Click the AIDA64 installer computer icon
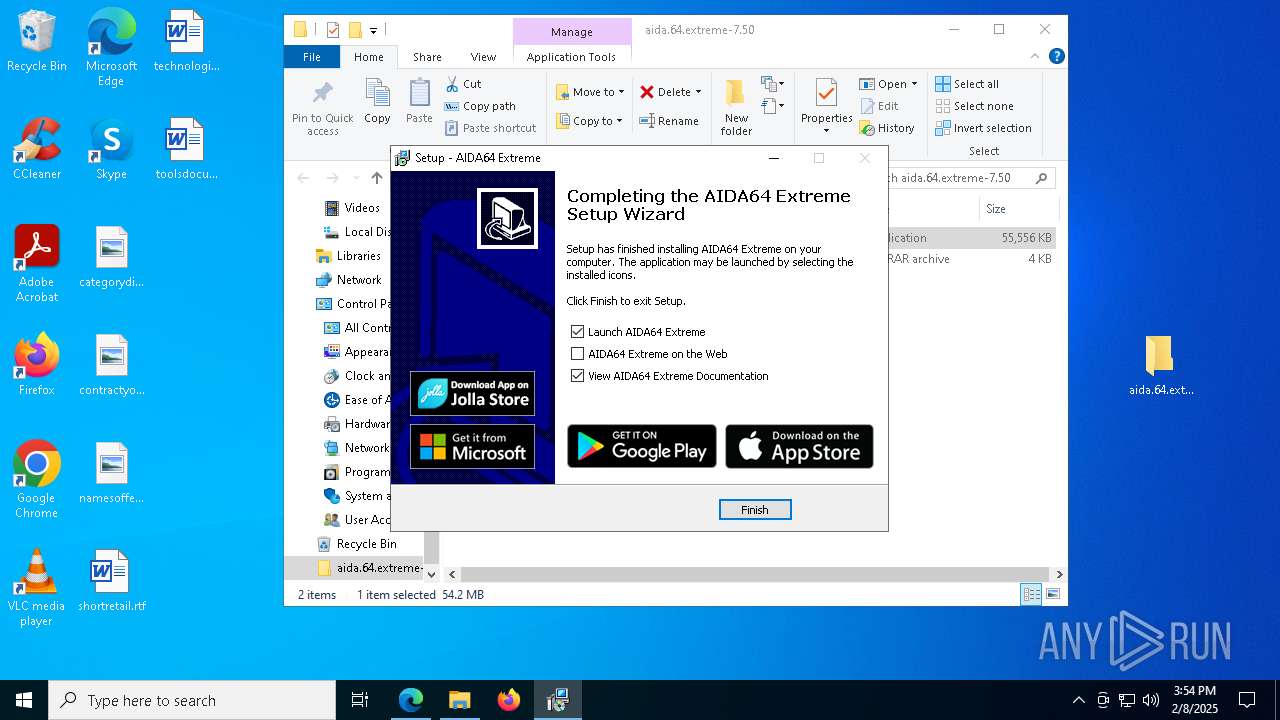Viewport: 1280px width, 720px height. (x=507, y=217)
